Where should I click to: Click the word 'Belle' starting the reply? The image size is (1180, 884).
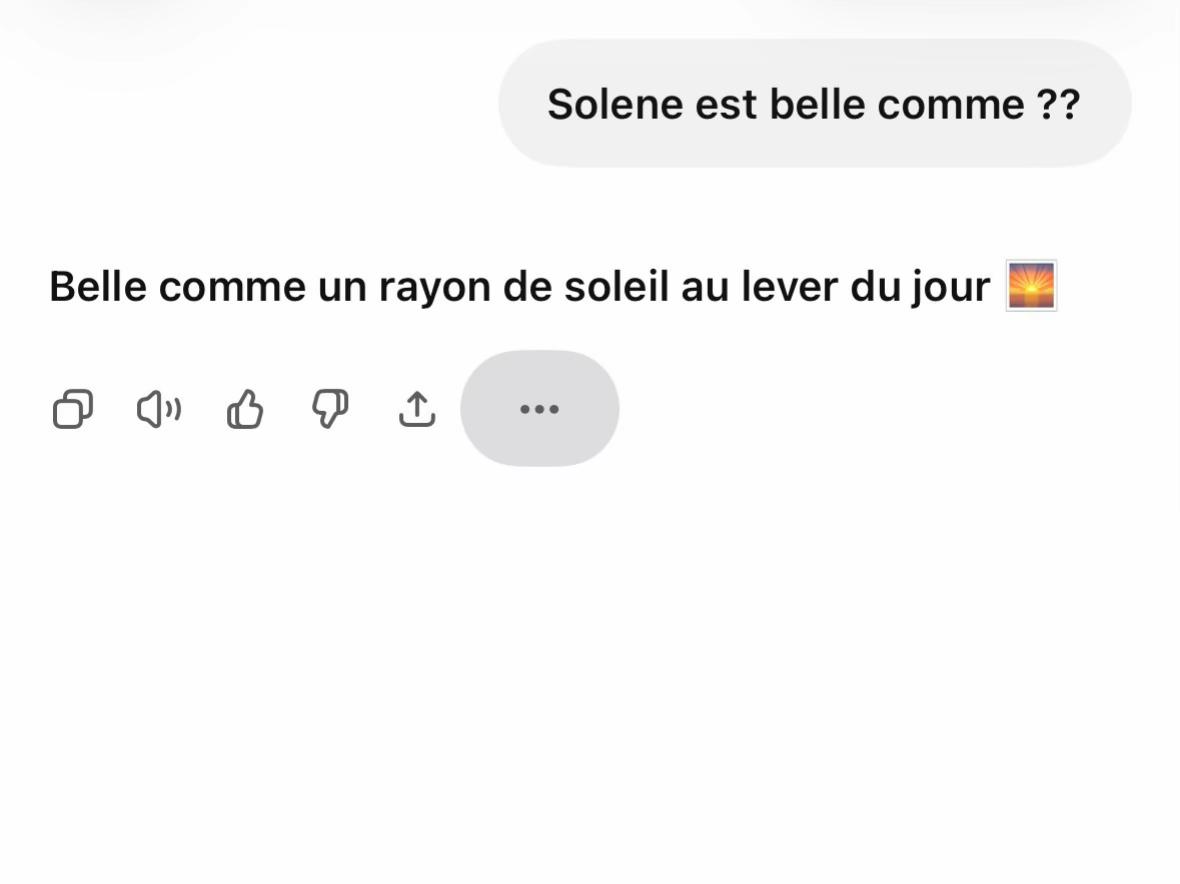[x=98, y=287]
